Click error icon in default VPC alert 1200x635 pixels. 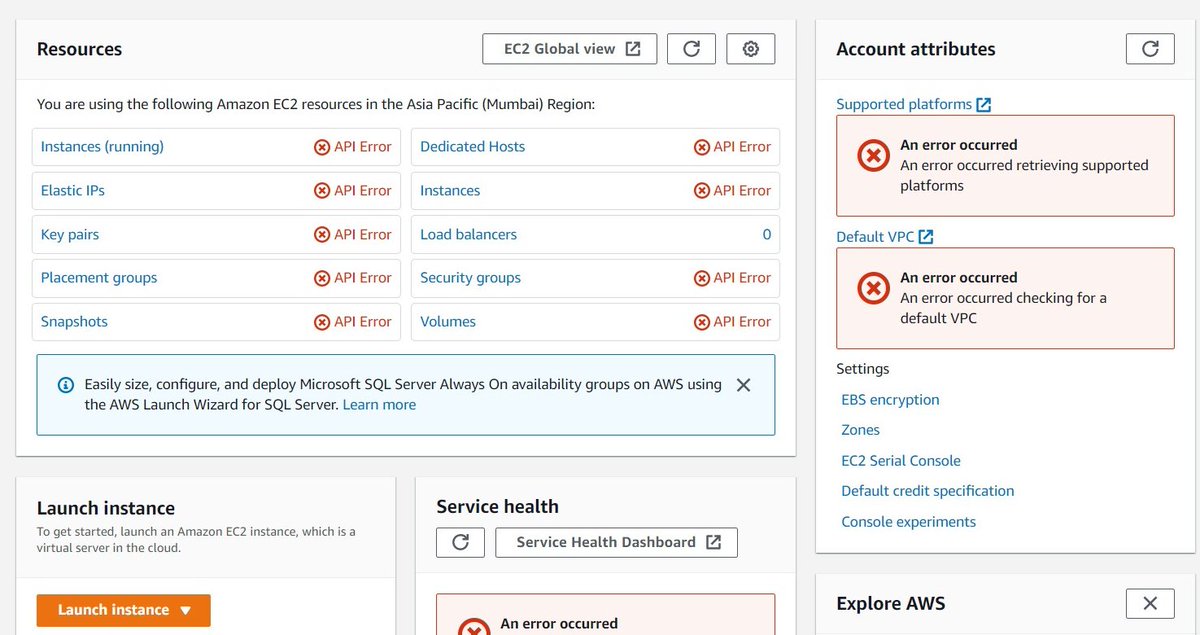click(x=873, y=288)
